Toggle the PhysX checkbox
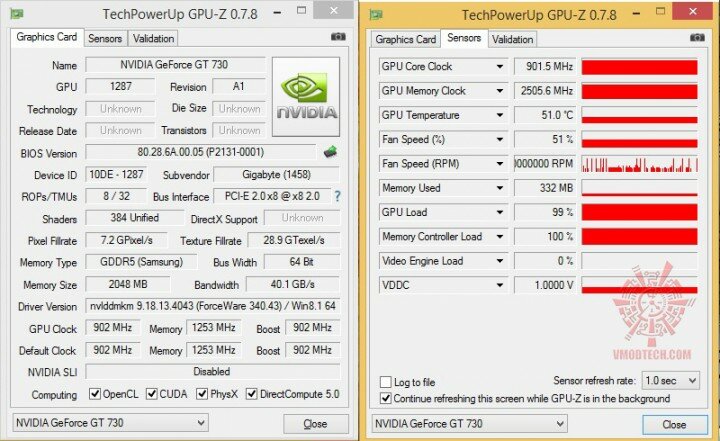720x441 pixels. (202, 394)
